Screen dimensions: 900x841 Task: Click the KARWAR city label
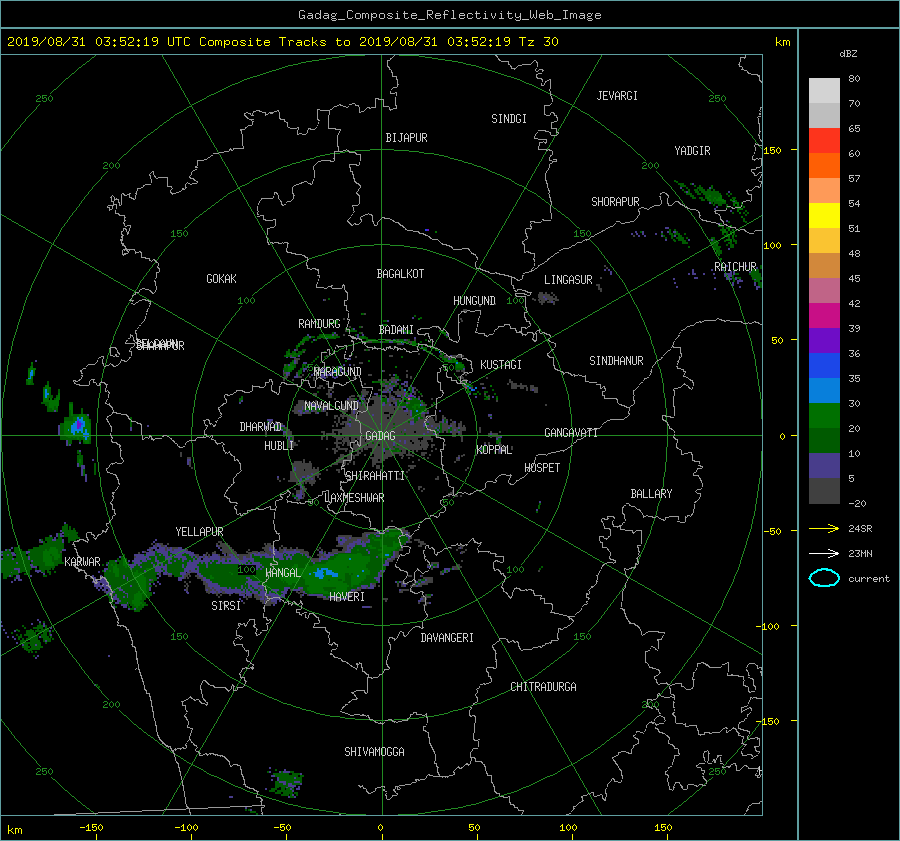82,562
